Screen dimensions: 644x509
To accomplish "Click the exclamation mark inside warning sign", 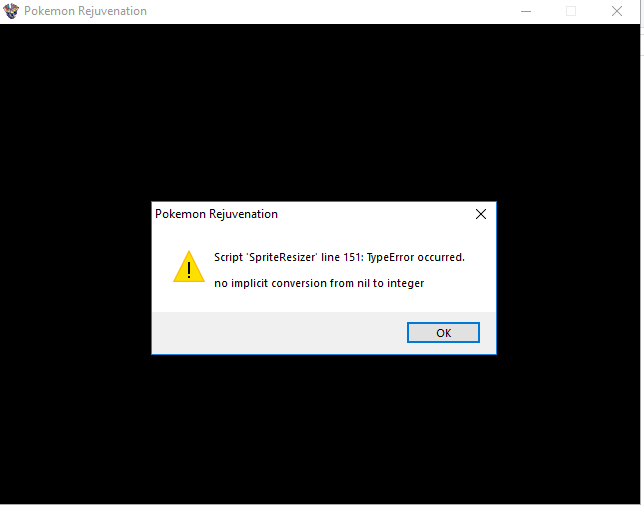I will [189, 270].
